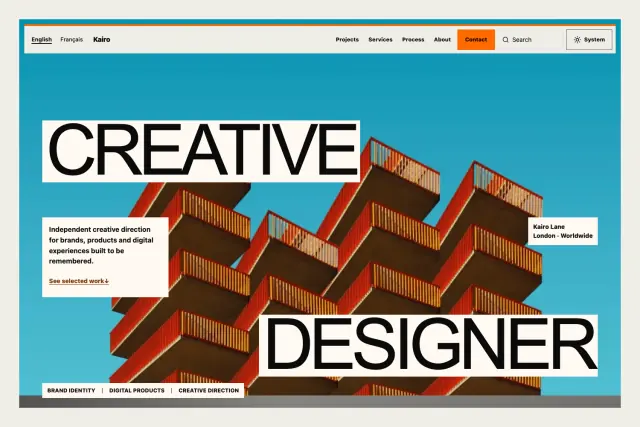This screenshot has height=427, width=640.
Task: Toggle the System theme button
Action: pyautogui.click(x=589, y=40)
